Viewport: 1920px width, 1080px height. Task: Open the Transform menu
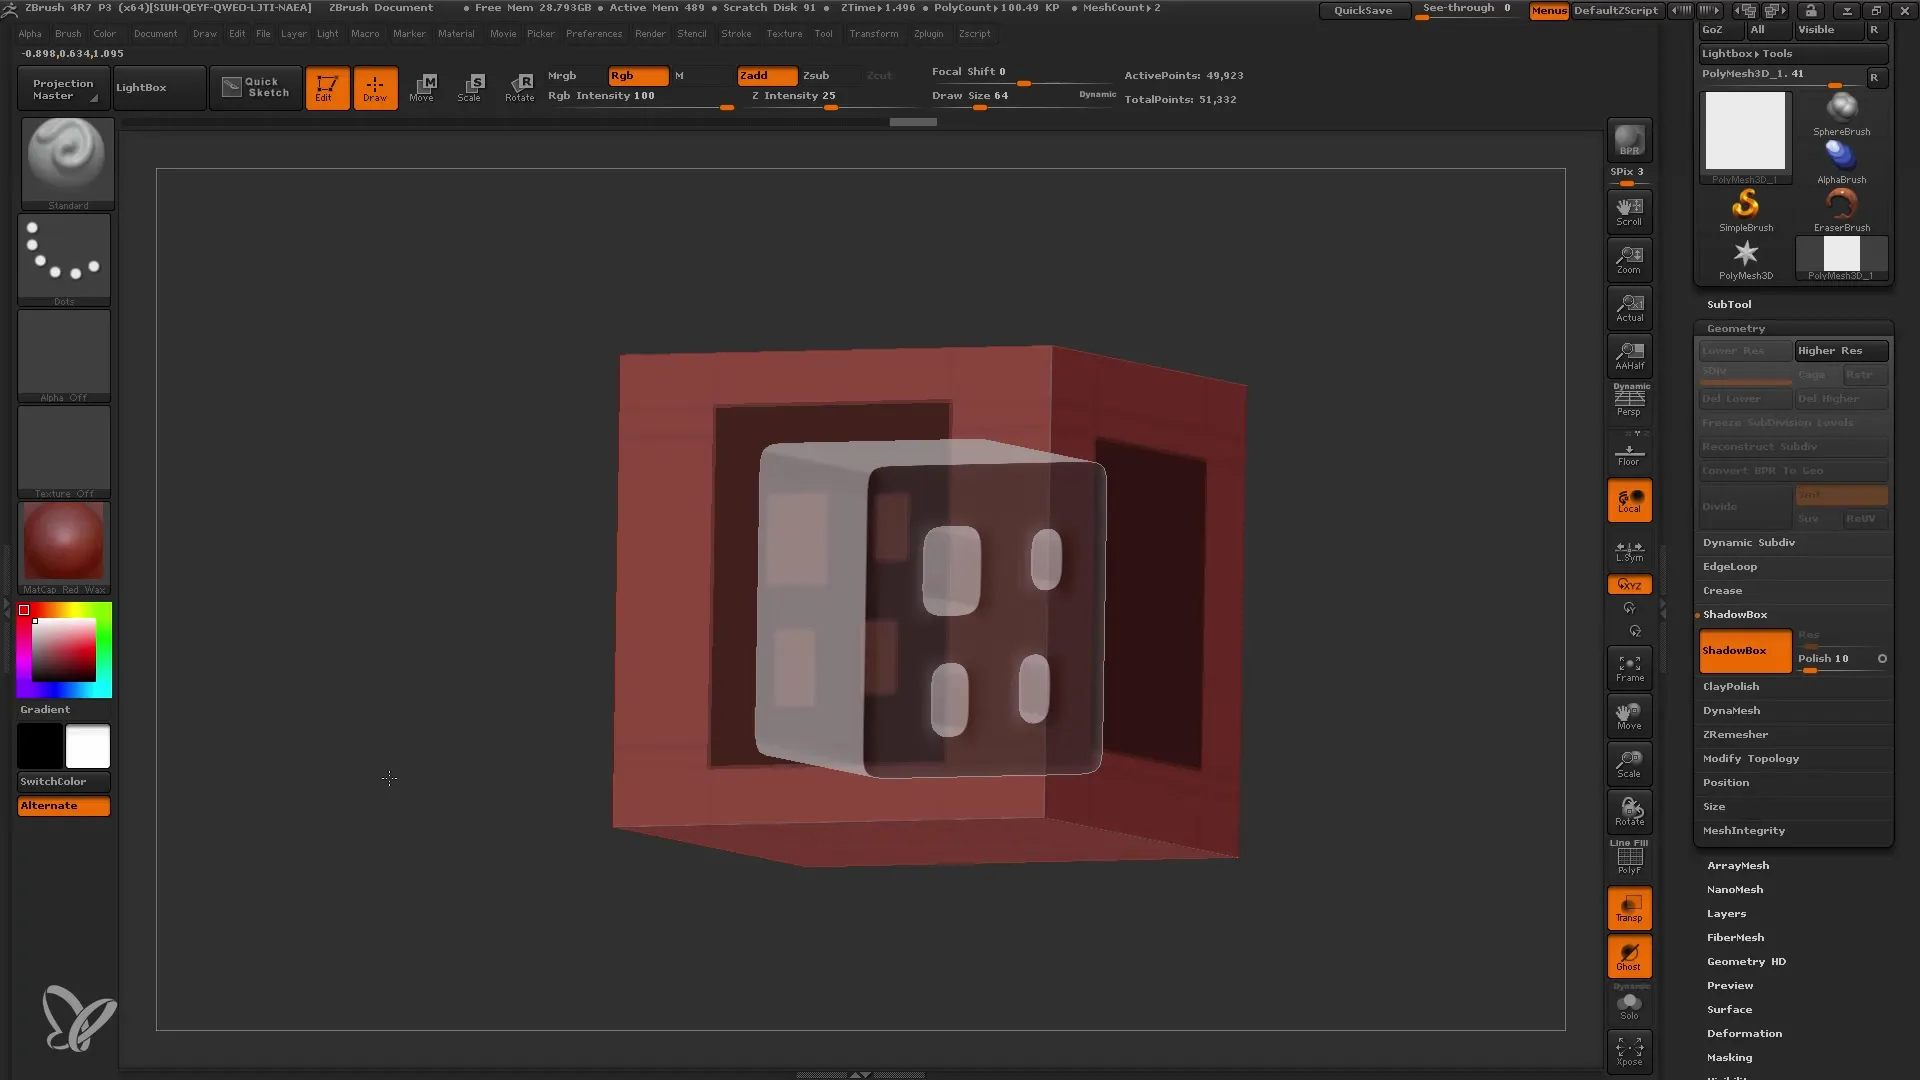coord(873,33)
